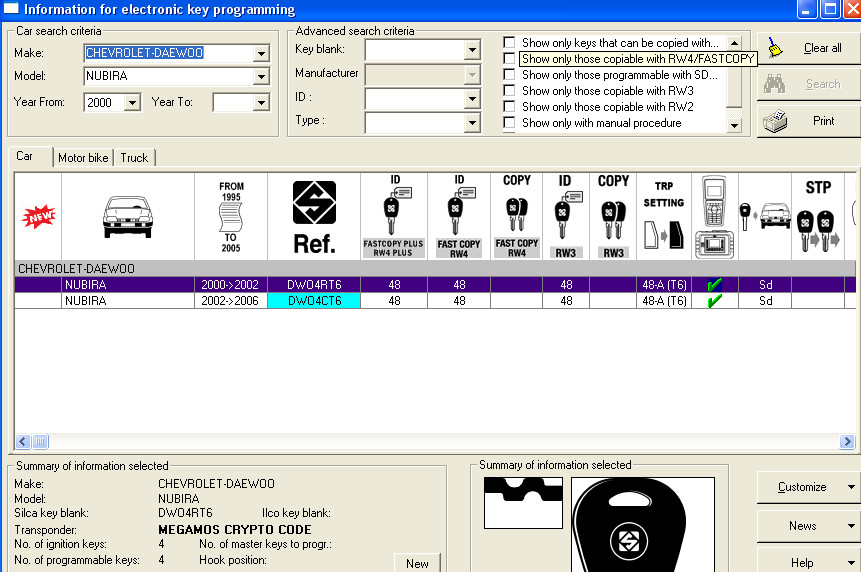Click the key blade profile image
Viewport: 861px width, 572px height.
coord(523,503)
